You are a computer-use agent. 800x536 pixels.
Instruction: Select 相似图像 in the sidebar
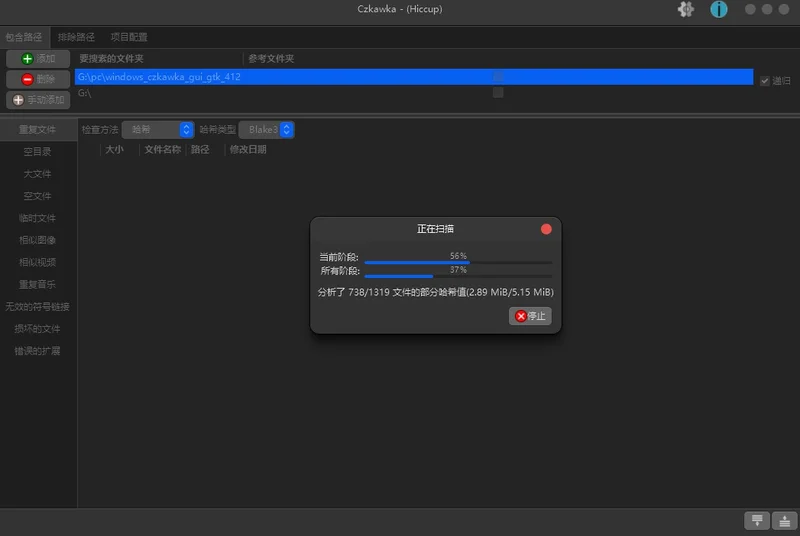pos(37,240)
